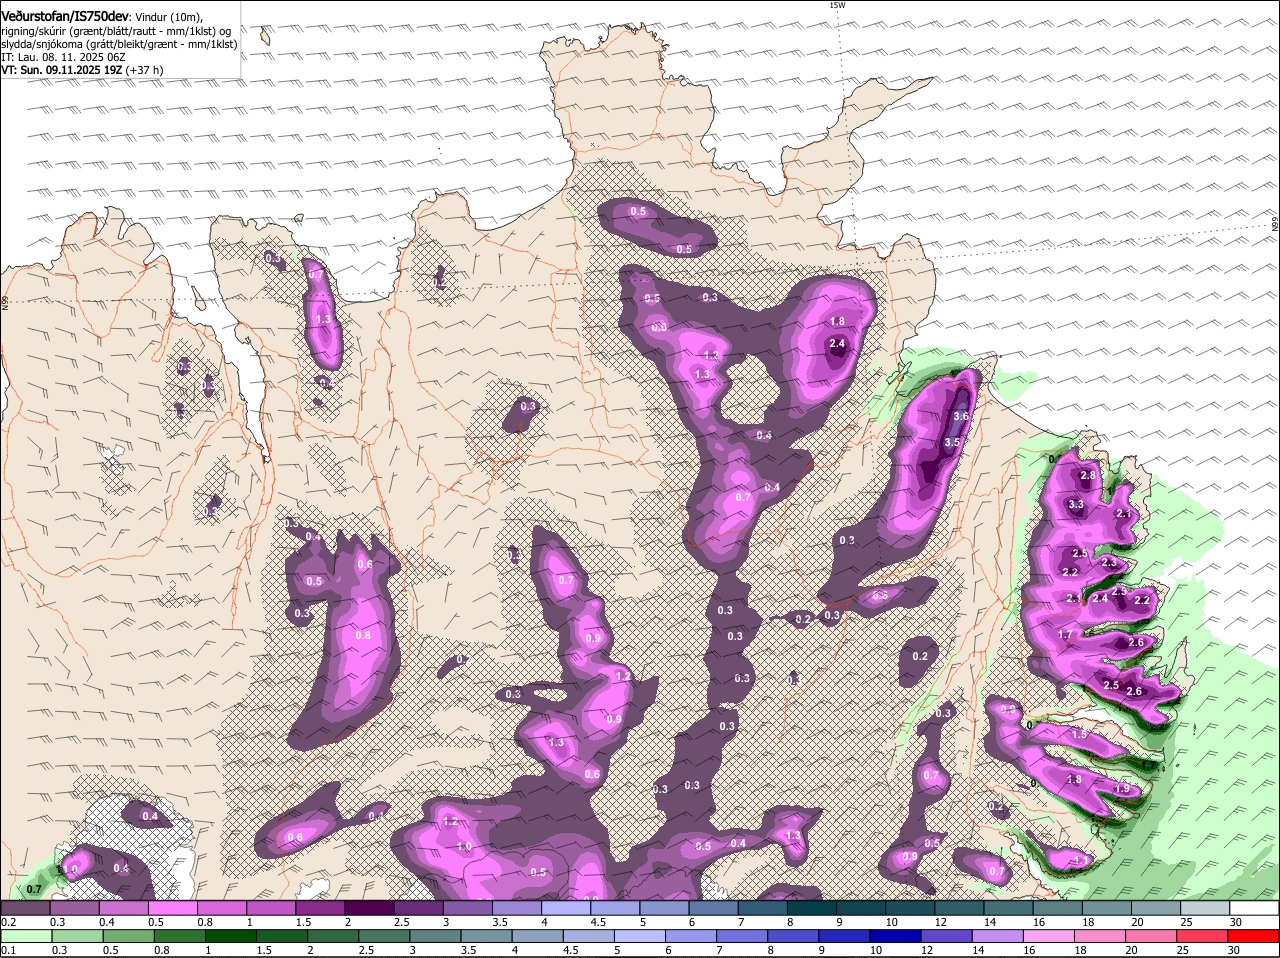The image size is (1280, 958).
Task: Click the 0.8 map value in the western snow band
Action: [x=363, y=635]
